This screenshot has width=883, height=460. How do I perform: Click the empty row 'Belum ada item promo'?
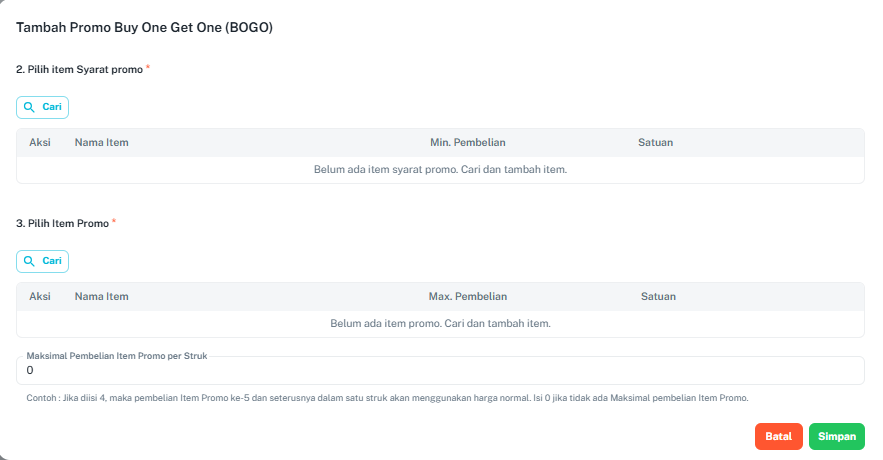tap(440, 324)
